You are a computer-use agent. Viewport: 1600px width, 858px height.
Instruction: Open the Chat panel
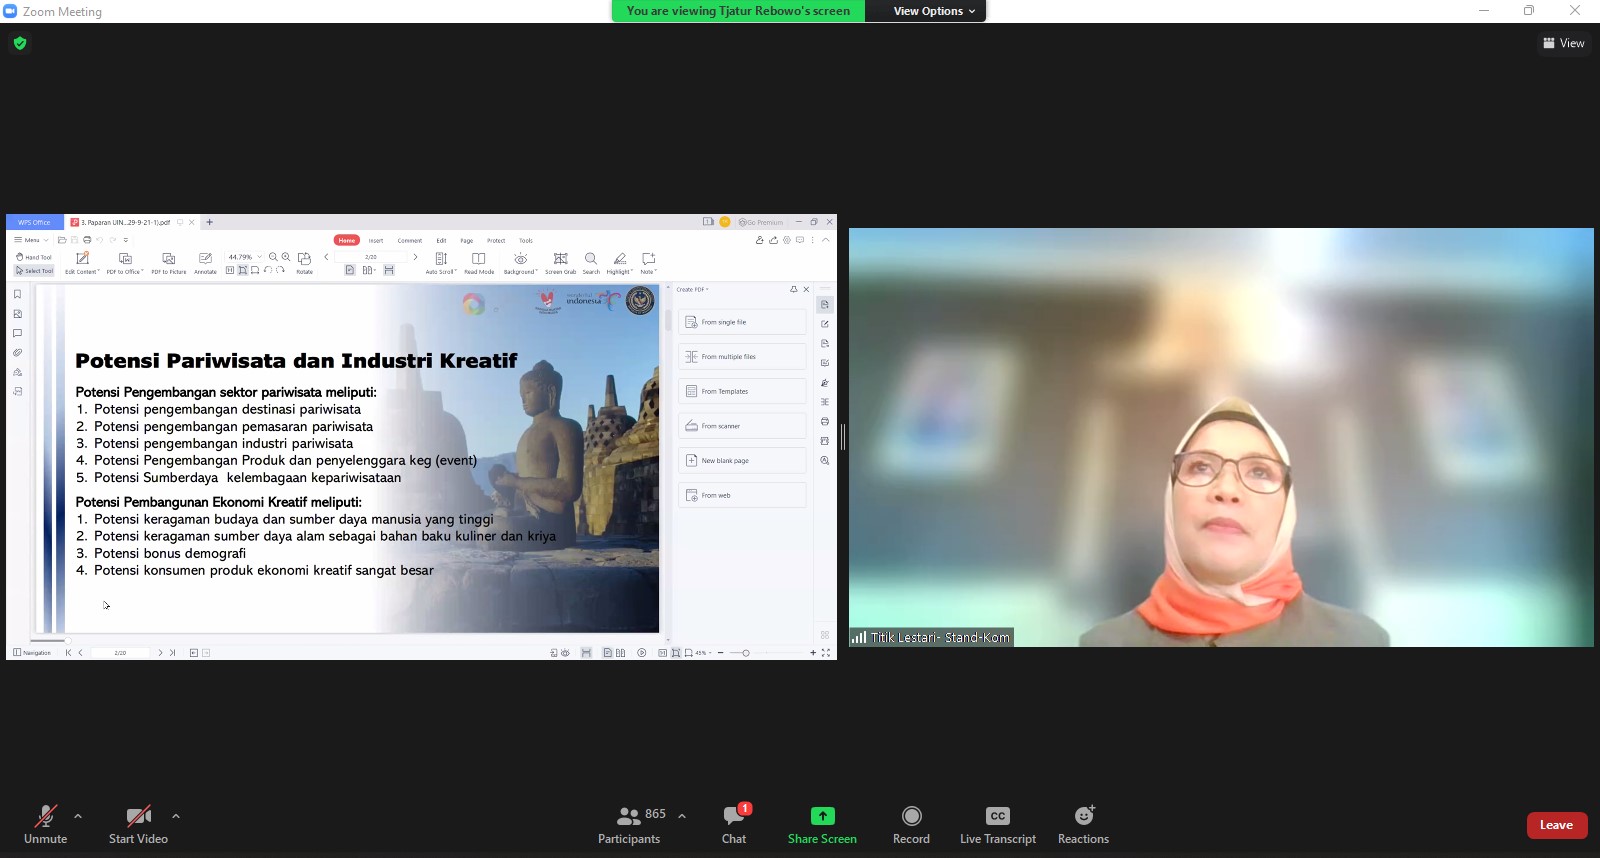[734, 824]
